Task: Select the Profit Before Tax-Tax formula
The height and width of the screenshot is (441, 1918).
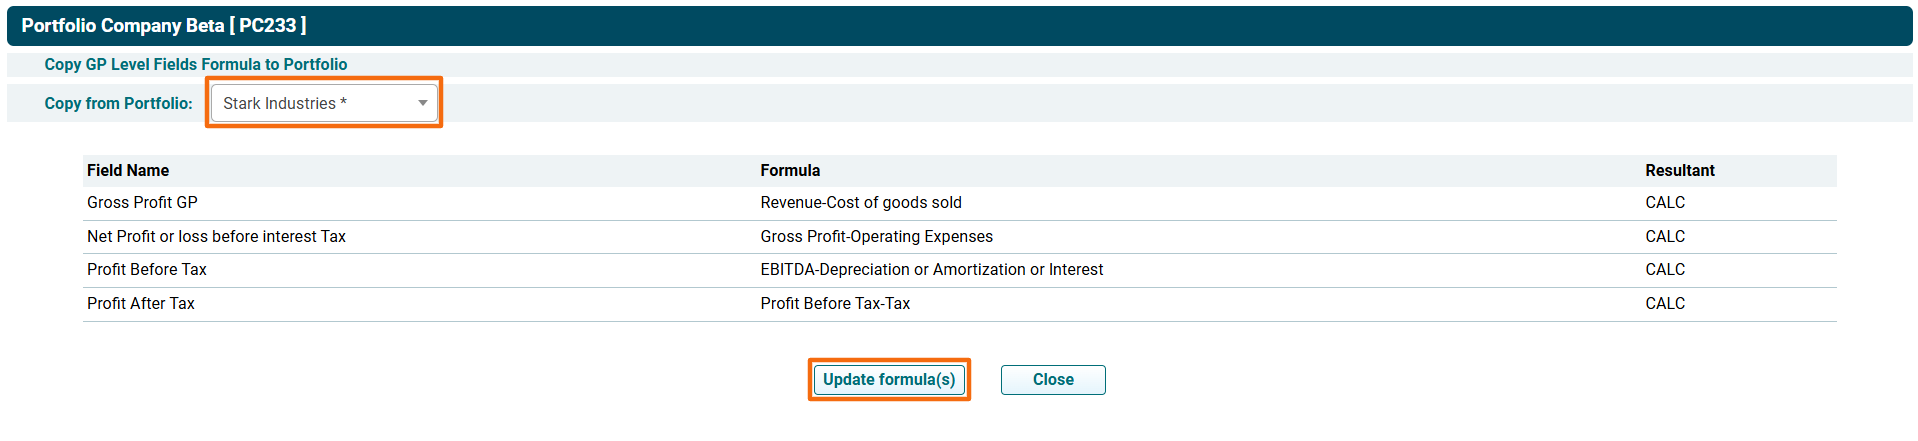Action: click(835, 304)
